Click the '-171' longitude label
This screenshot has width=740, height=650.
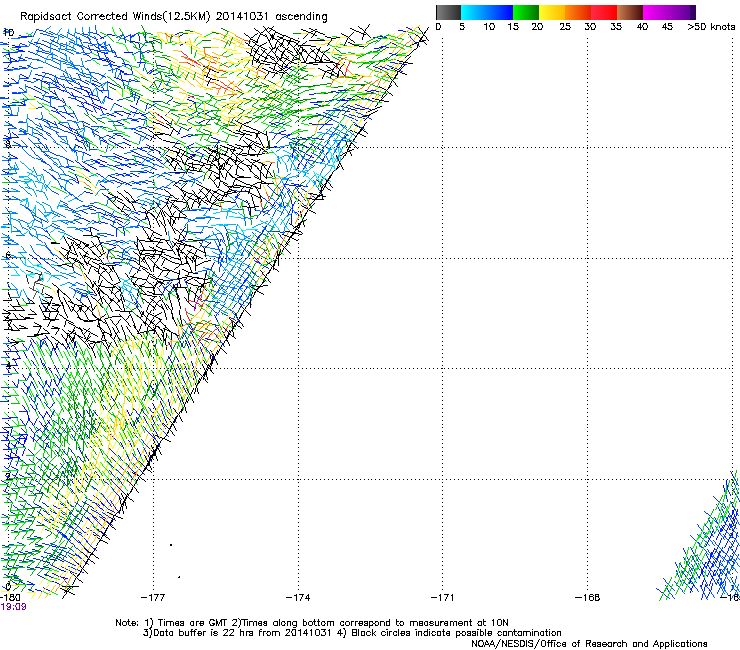tap(442, 598)
